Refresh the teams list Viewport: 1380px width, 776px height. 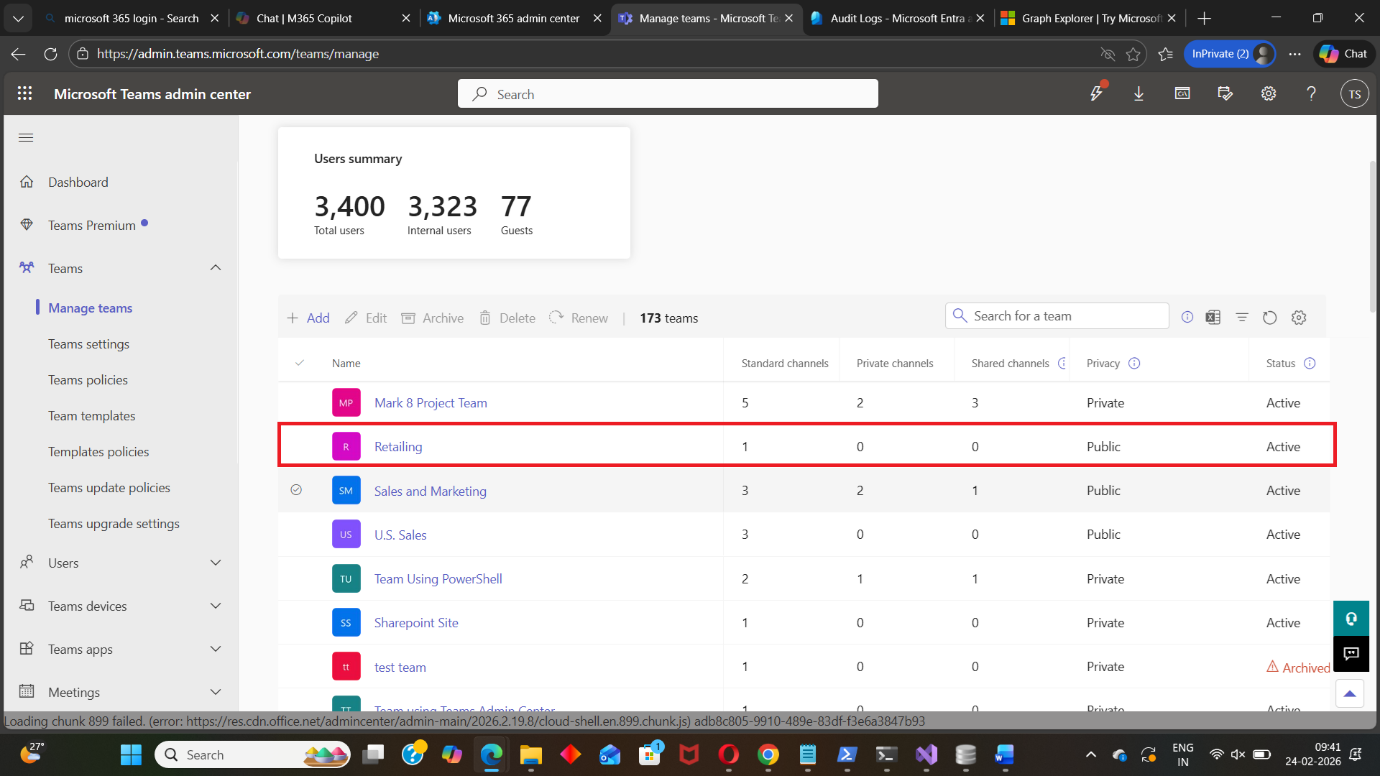coord(1269,317)
